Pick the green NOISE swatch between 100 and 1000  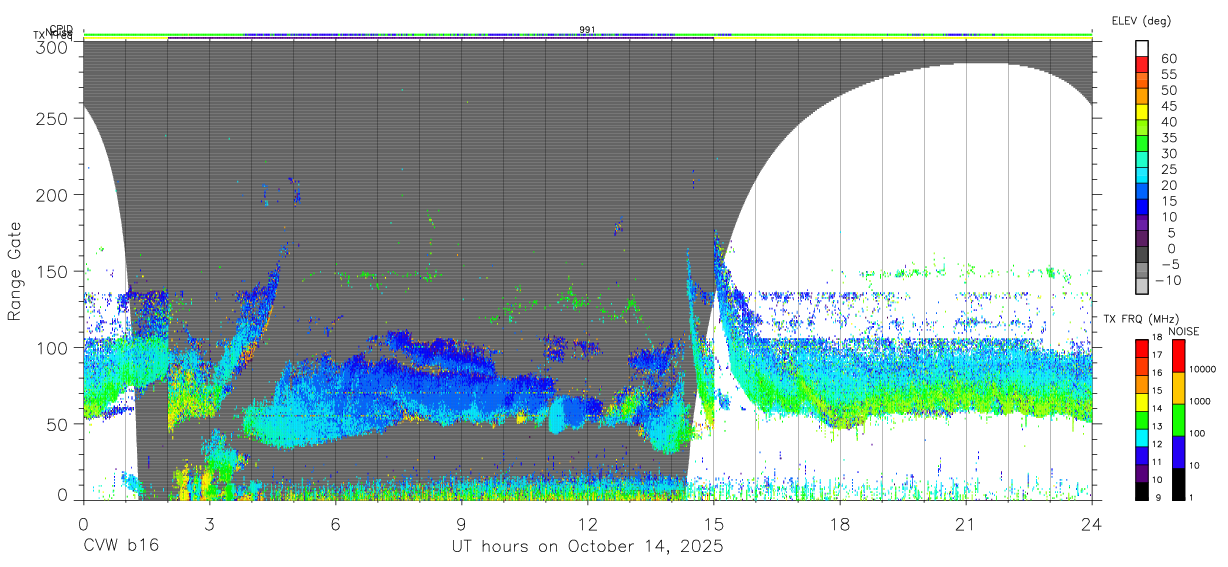click(1178, 420)
